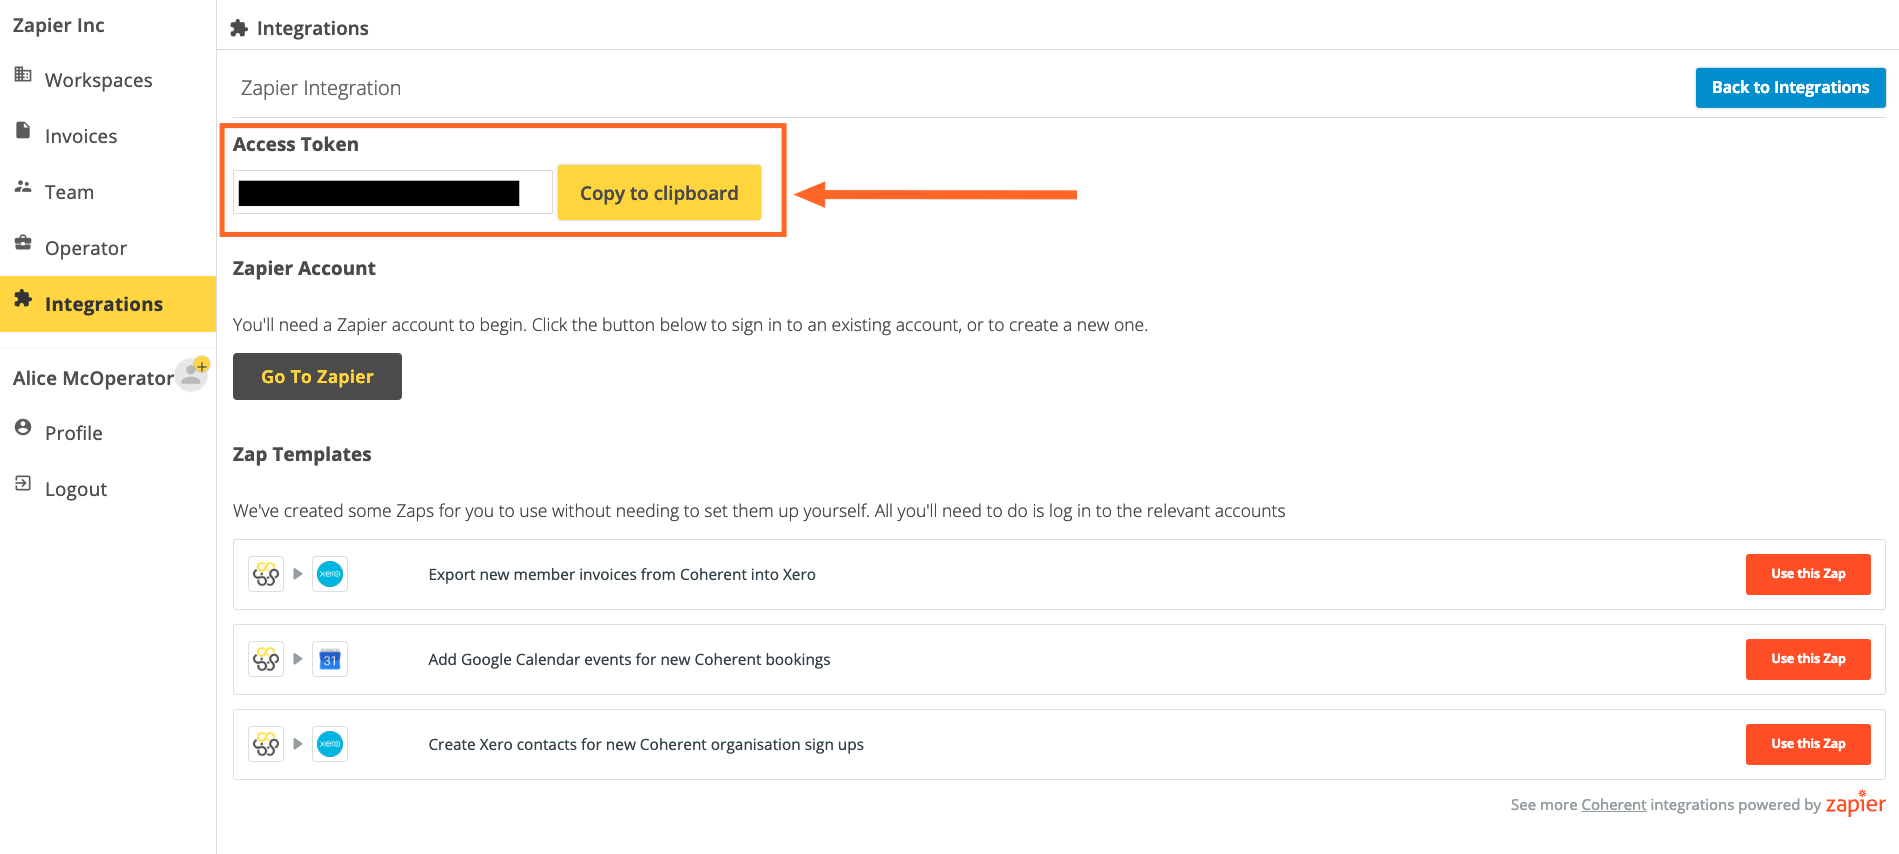The width and height of the screenshot is (1899, 854).
Task: Click the Go To Zapier button
Action: click(x=317, y=377)
